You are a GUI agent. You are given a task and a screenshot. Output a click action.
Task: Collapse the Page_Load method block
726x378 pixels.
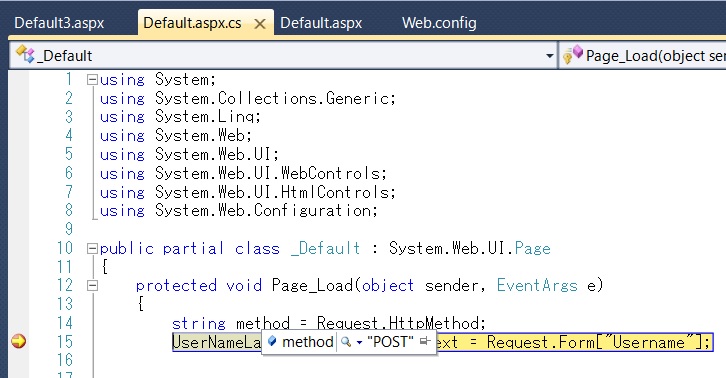coord(92,285)
